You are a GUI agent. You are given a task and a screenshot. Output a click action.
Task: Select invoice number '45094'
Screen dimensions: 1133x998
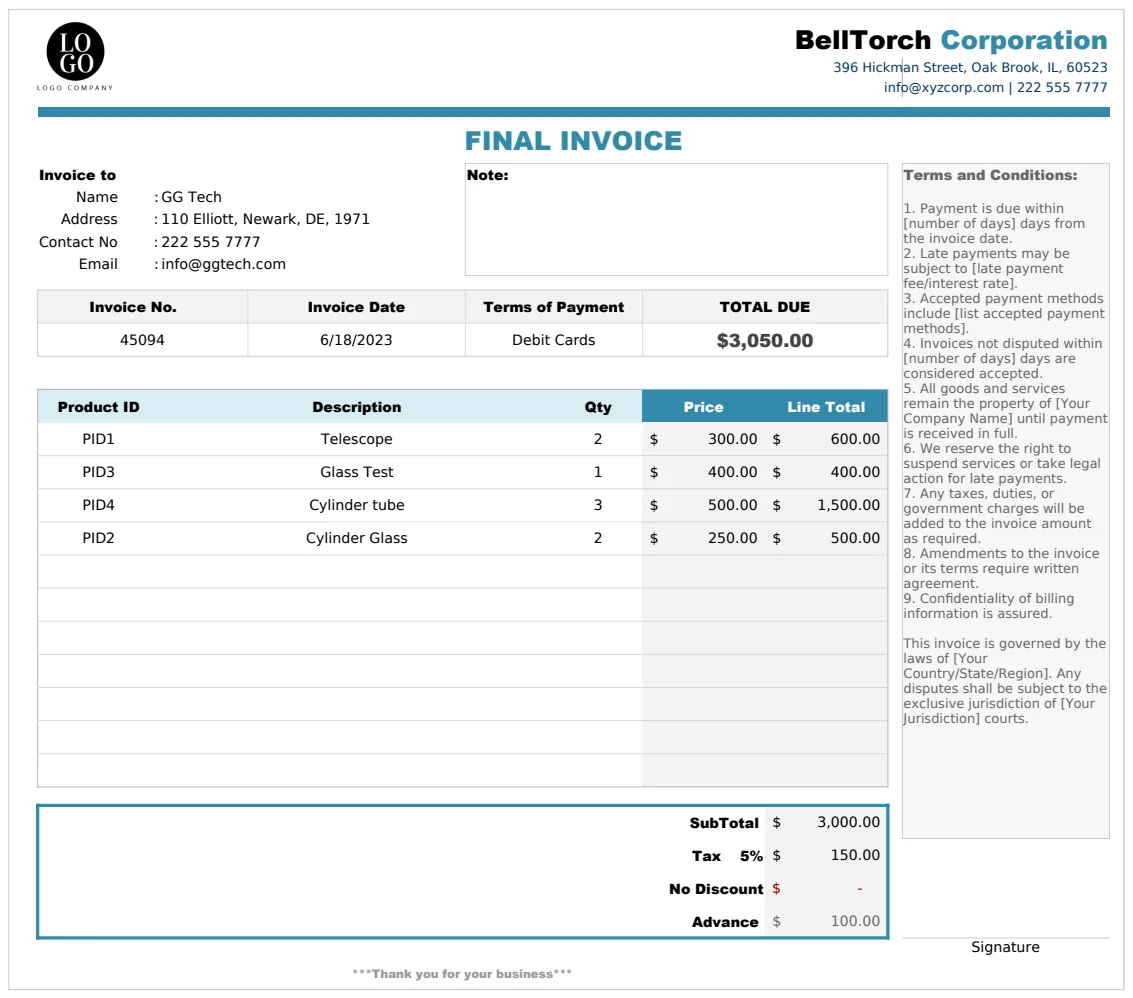click(142, 340)
